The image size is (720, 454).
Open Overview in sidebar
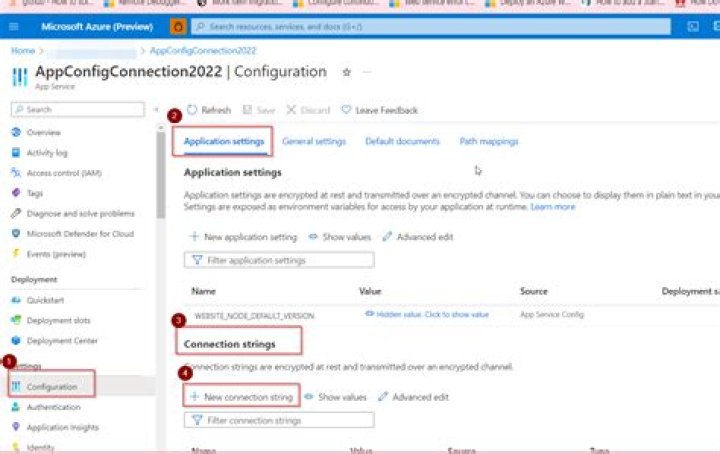click(x=44, y=132)
